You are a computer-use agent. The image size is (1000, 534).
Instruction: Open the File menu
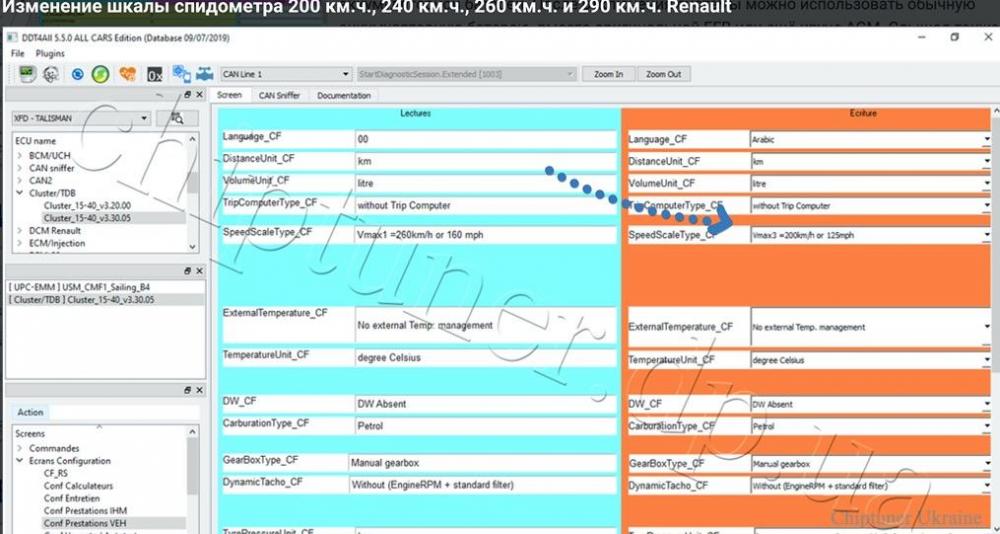point(17,54)
